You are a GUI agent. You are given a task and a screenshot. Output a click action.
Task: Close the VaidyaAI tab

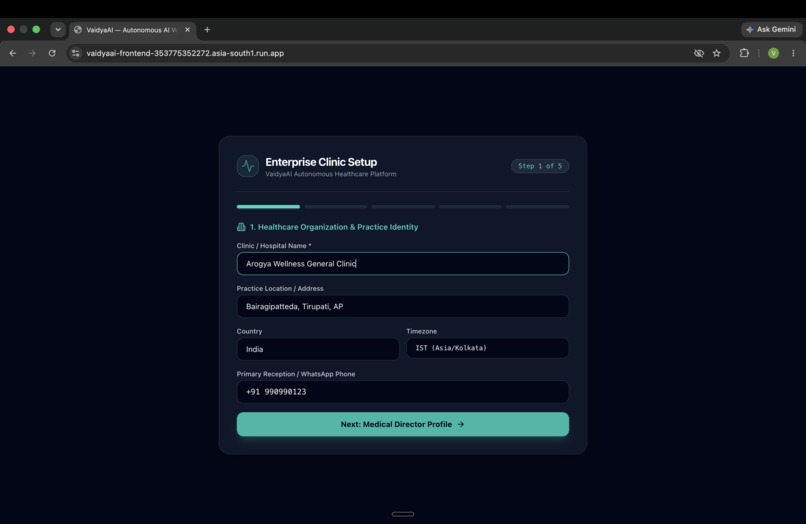pos(187,30)
